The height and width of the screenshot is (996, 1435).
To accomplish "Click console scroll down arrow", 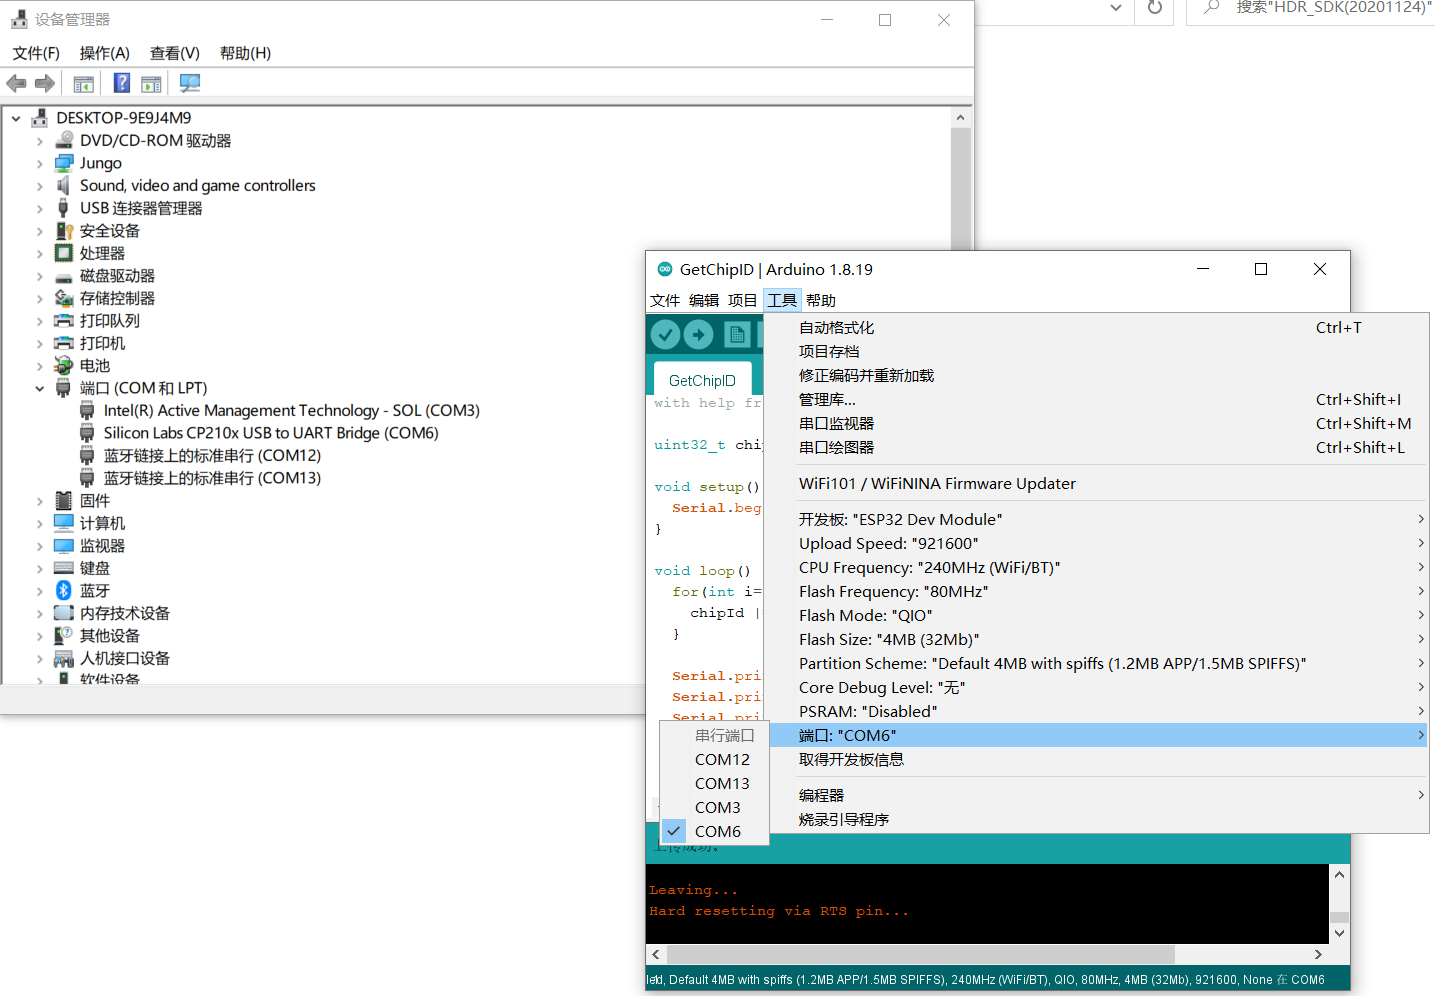I will pos(1340,933).
